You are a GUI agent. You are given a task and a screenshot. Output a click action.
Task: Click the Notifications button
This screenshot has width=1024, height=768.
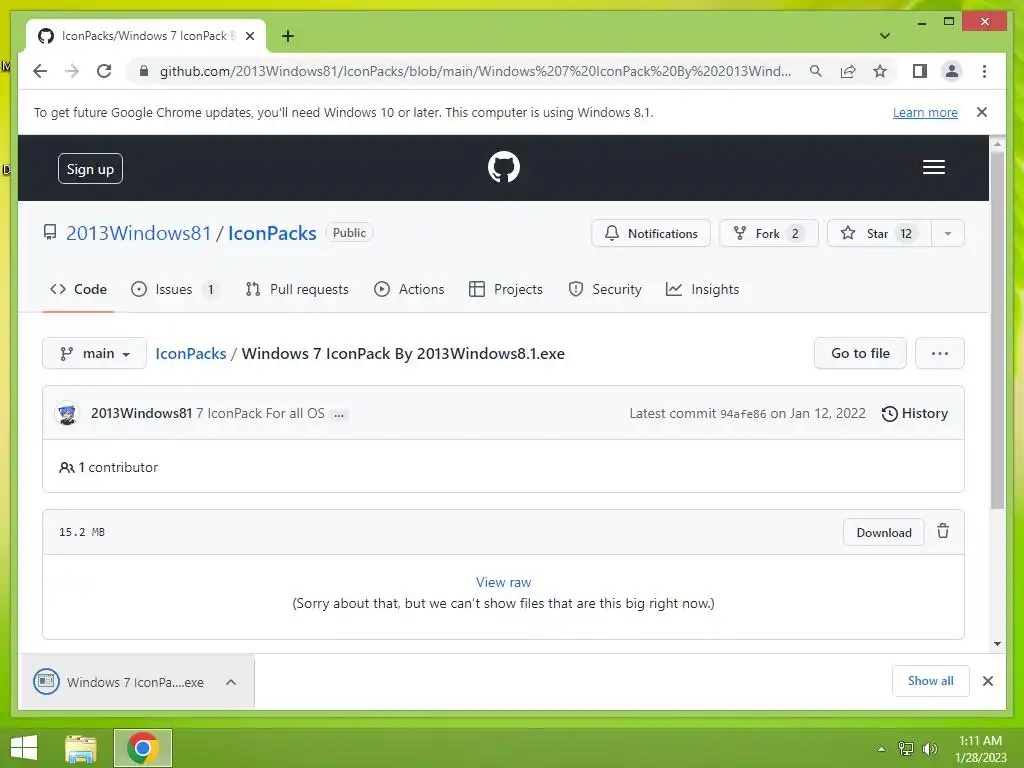pos(650,233)
